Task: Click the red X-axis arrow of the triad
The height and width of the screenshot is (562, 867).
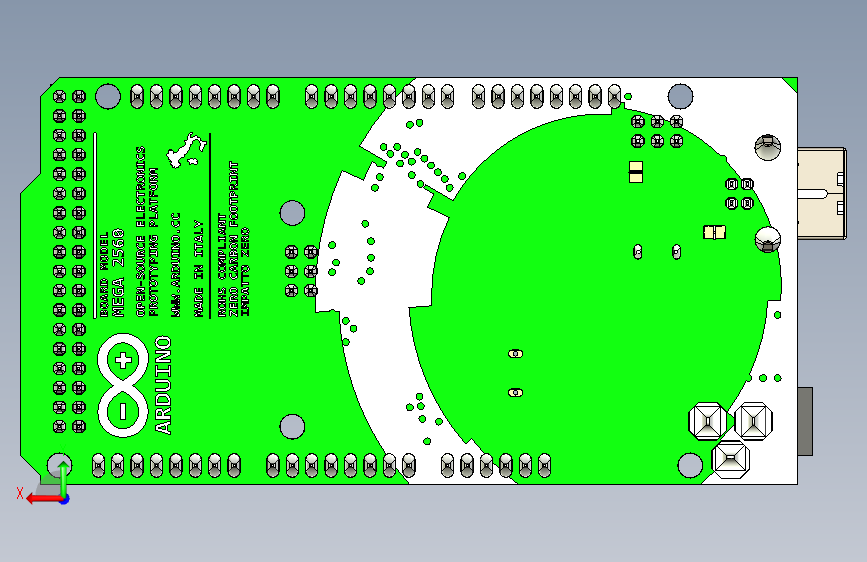Action: [x=44, y=499]
